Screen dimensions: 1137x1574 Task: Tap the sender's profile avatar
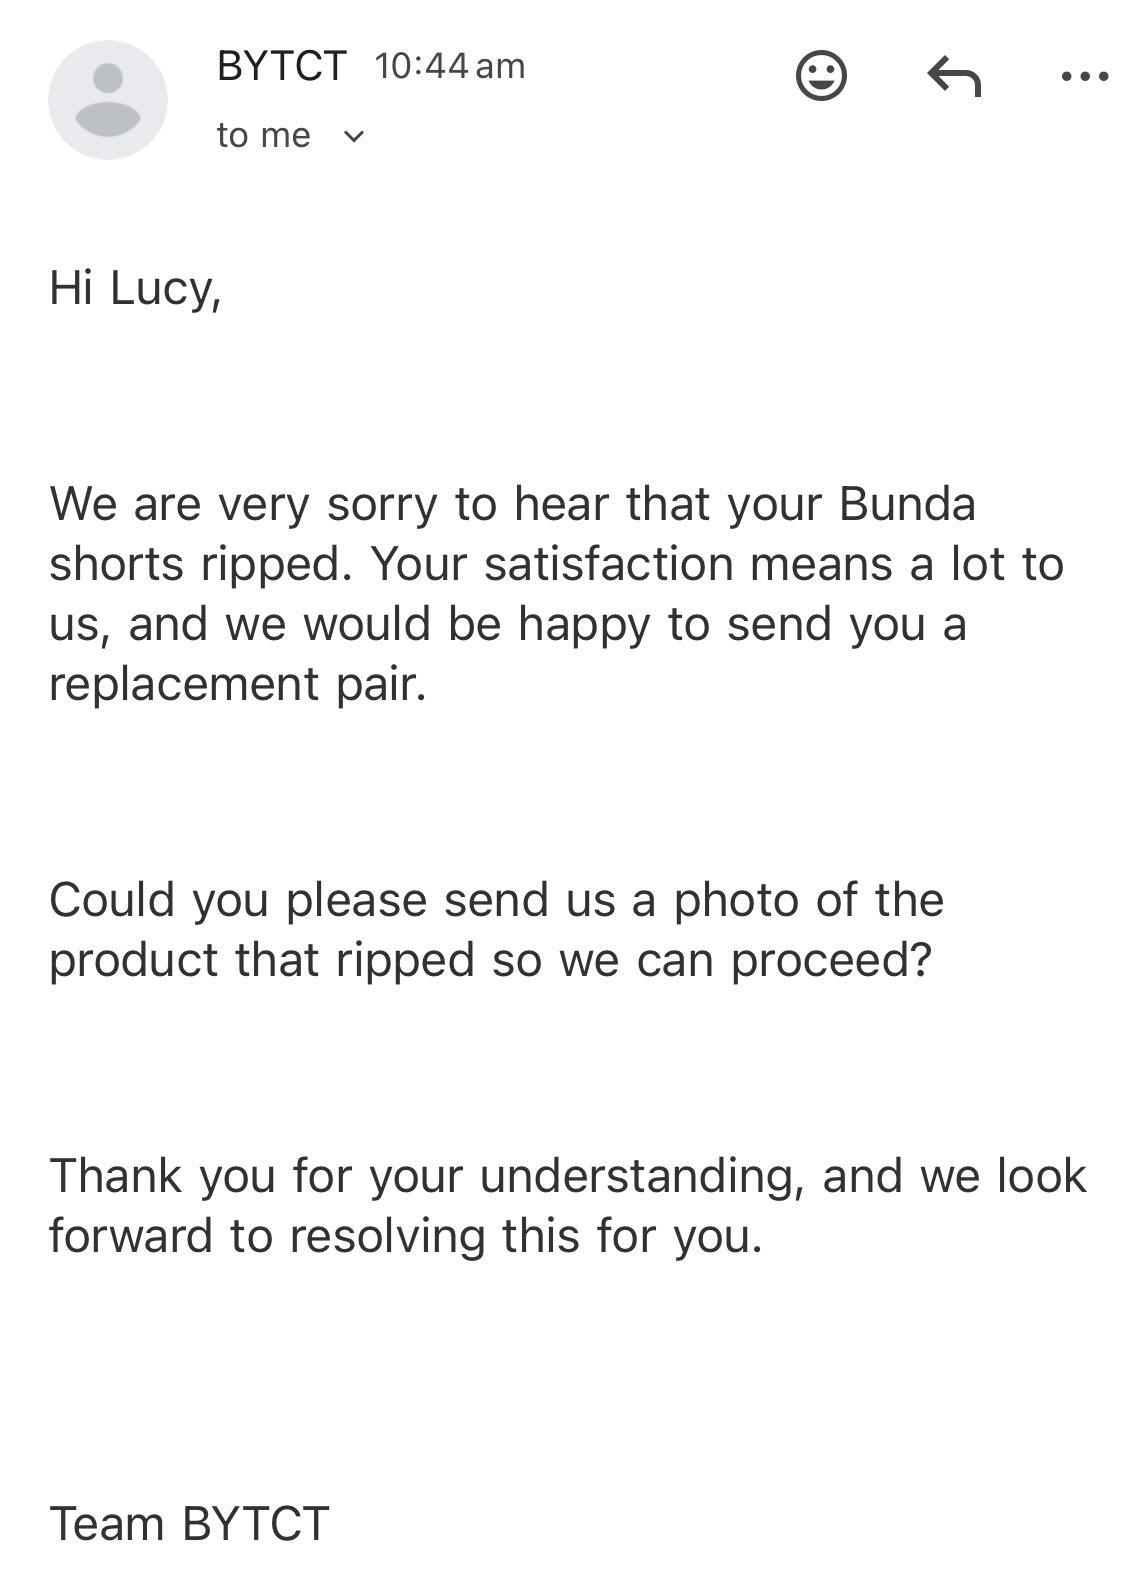pyautogui.click(x=108, y=100)
